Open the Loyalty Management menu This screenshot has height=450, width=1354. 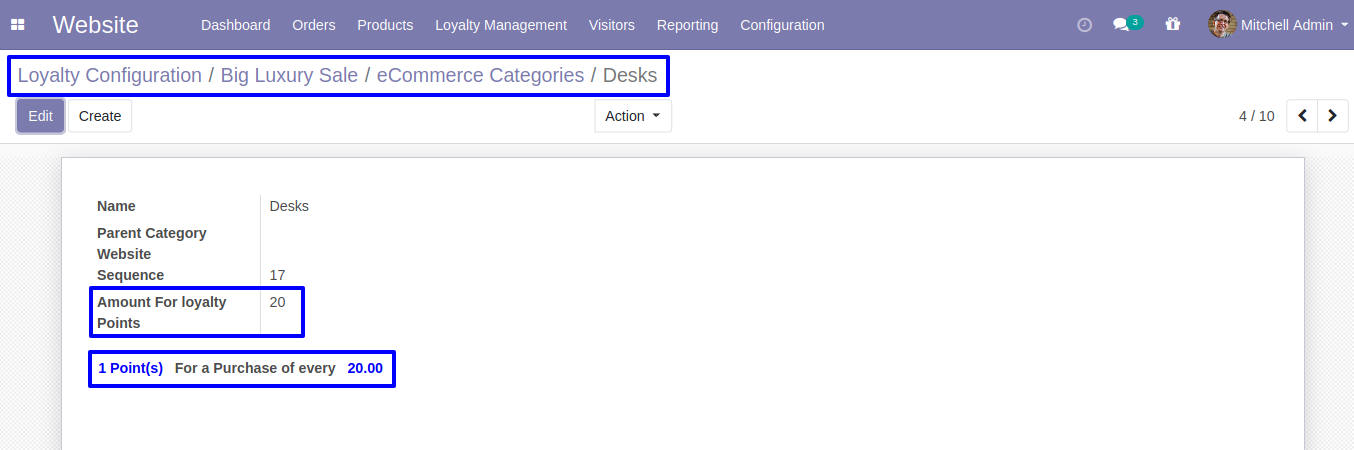(x=500, y=25)
